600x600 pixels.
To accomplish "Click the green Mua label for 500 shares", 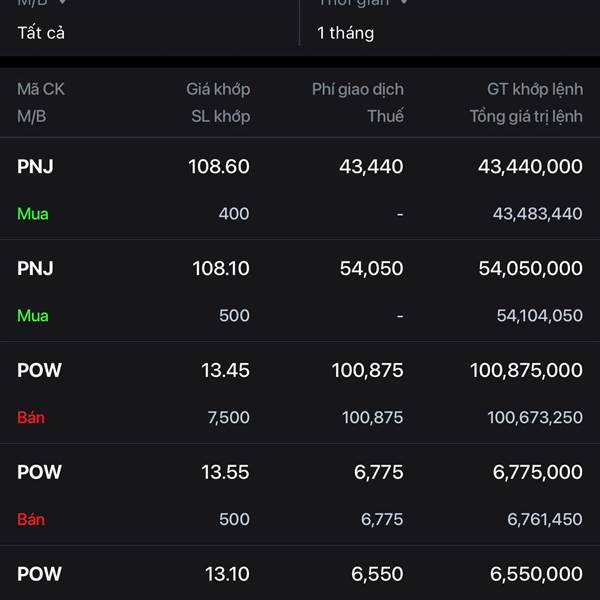I will coord(32,316).
